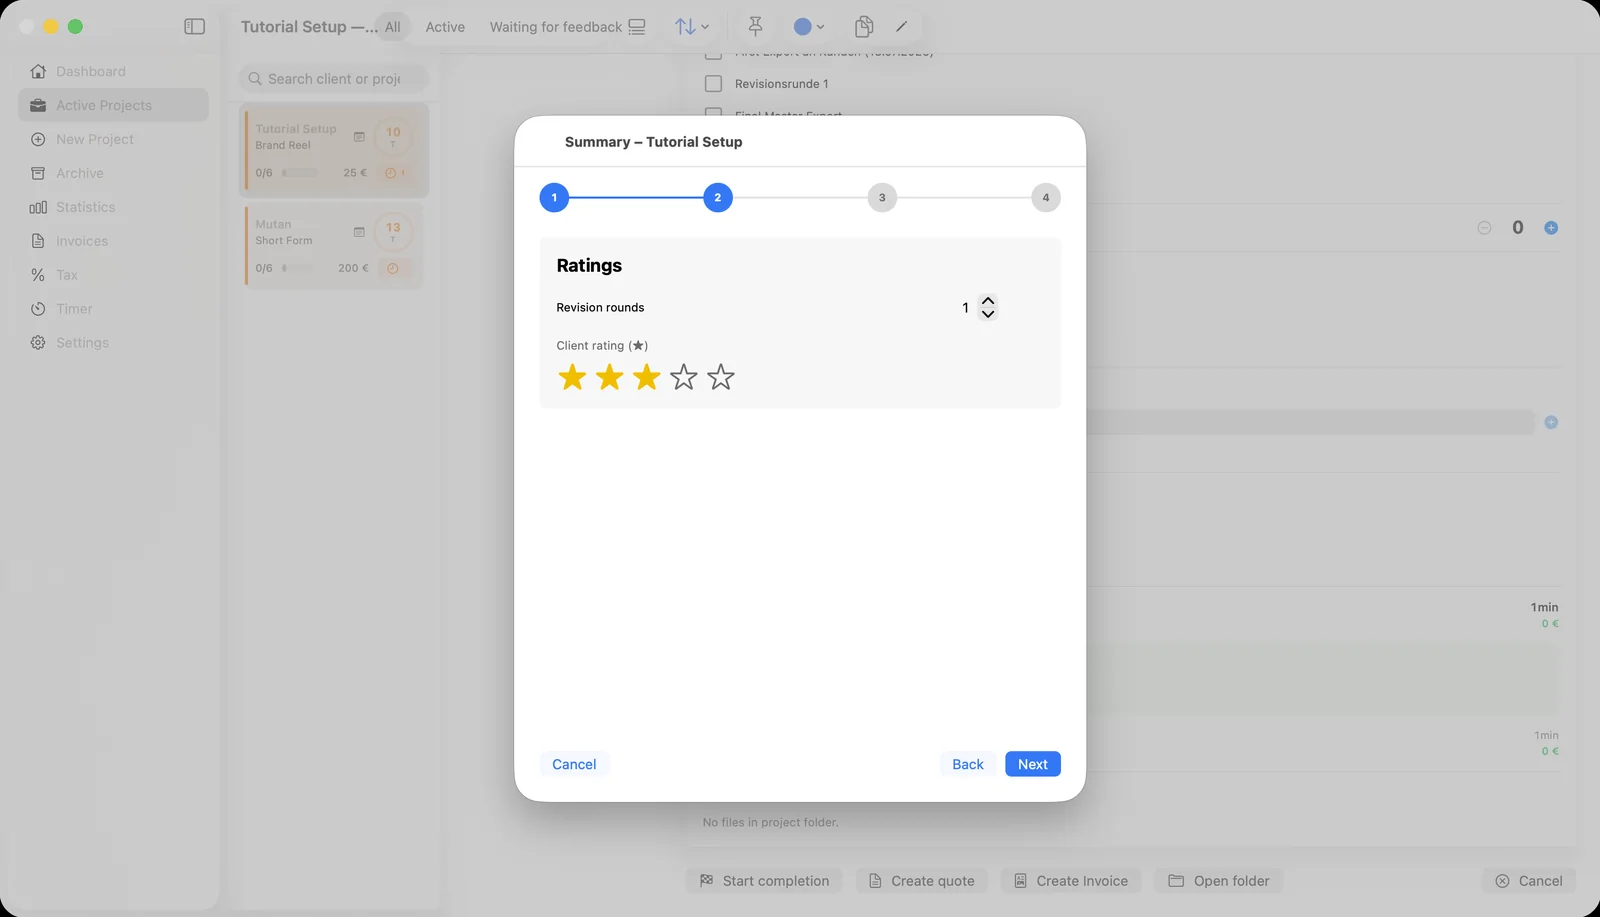Screen dimensions: 1600x917
Task: Set client rating to two stars
Action: tap(609, 377)
